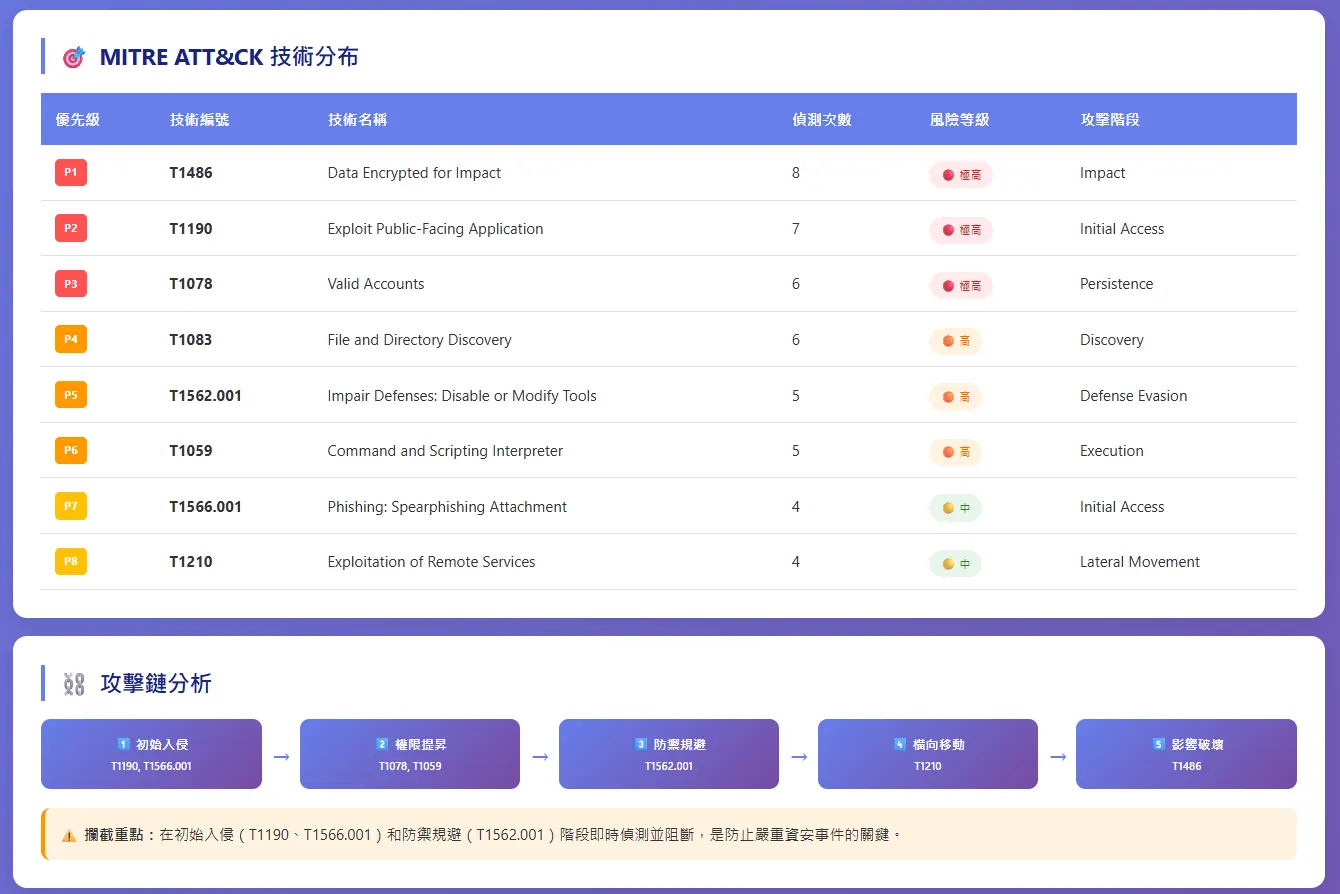Click the 'Data Encrypted for Impact' technique name
This screenshot has height=894, width=1340.
click(414, 173)
